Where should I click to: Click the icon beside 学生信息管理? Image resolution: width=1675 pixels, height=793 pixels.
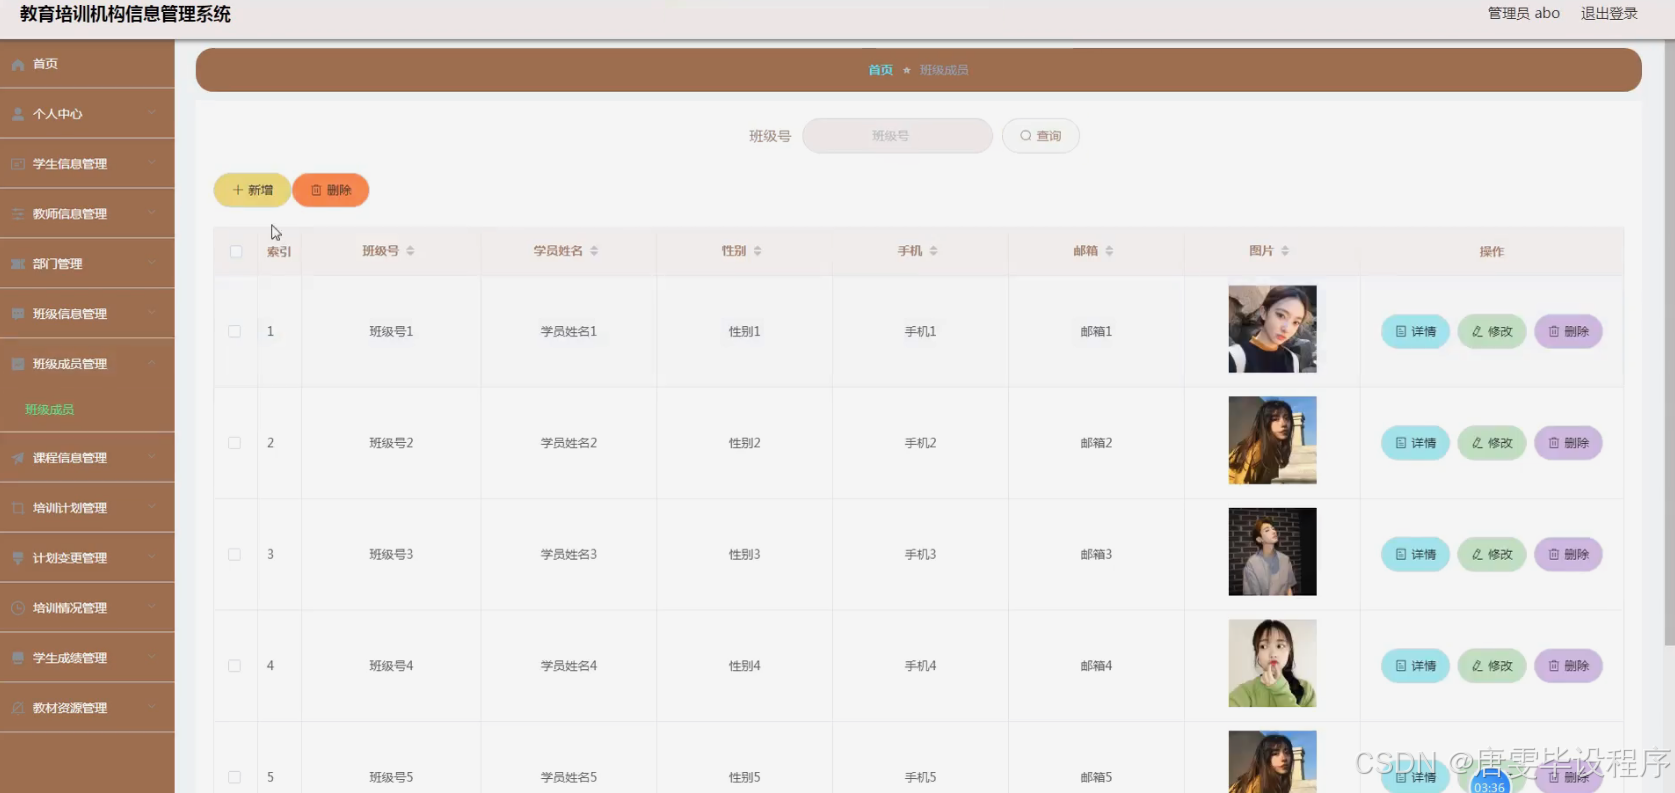pyautogui.click(x=18, y=164)
